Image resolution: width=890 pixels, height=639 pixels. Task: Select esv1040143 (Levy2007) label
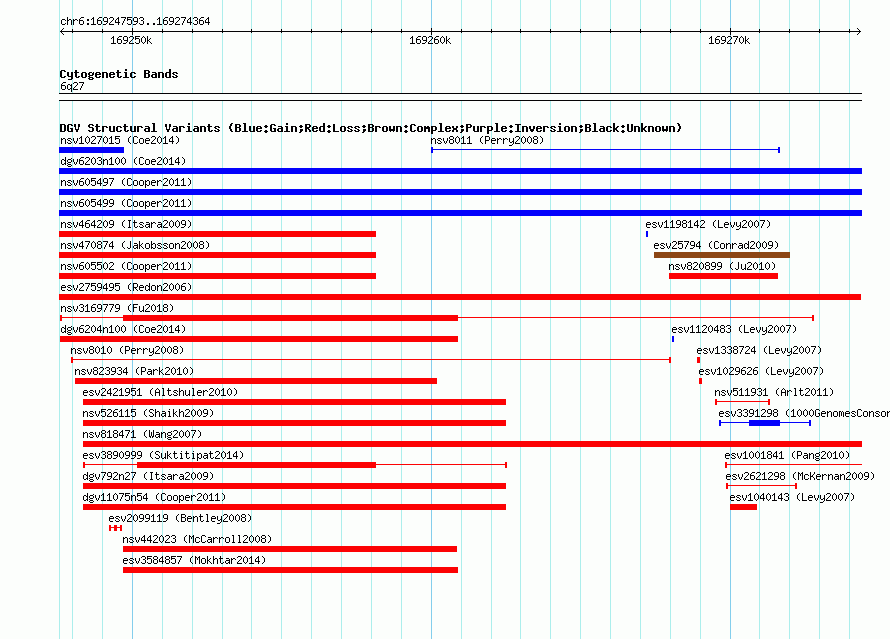792,497
